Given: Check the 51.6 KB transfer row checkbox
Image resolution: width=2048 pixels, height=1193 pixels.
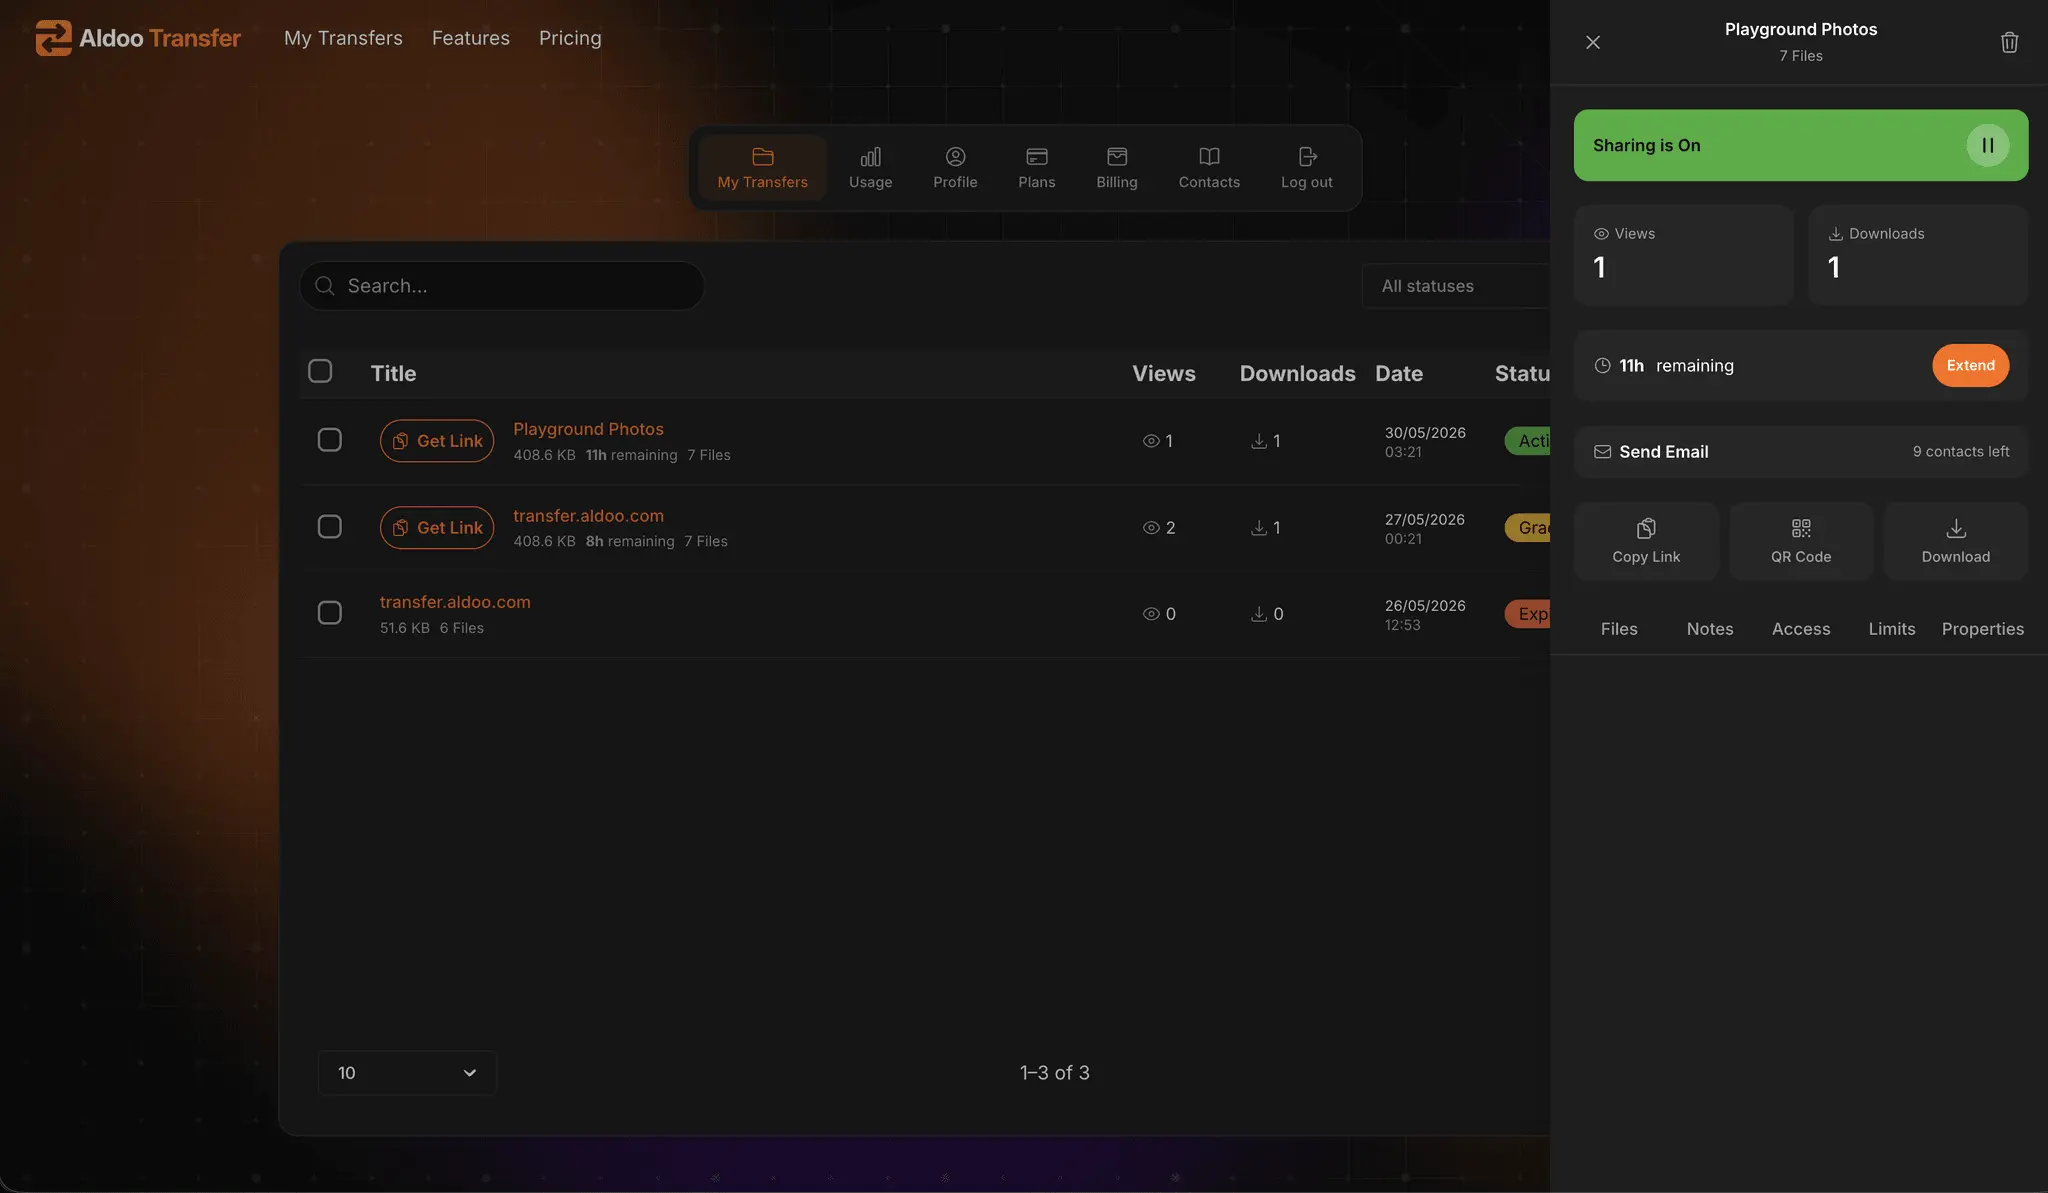Looking at the screenshot, I should pyautogui.click(x=329, y=613).
